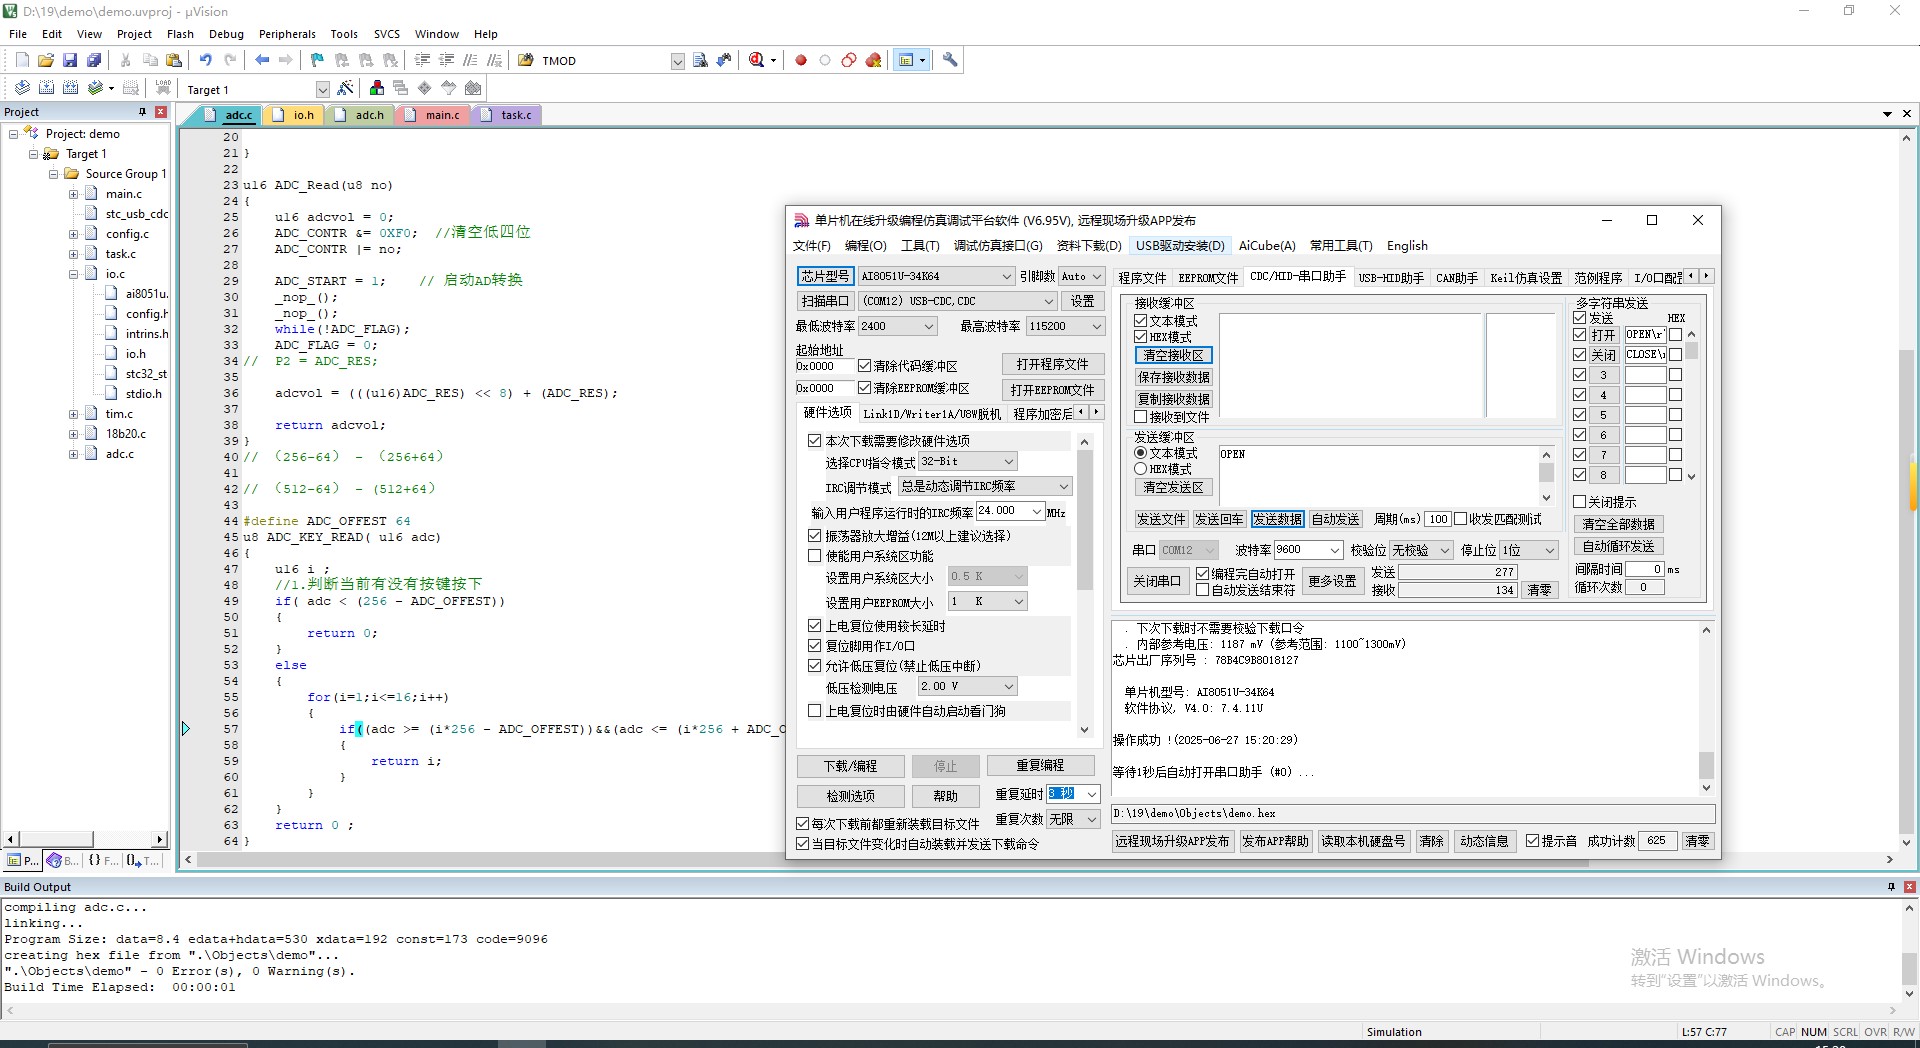Open Find in Files icon beside TMOD box
The width and height of the screenshot is (1920, 1048).
coord(700,60)
